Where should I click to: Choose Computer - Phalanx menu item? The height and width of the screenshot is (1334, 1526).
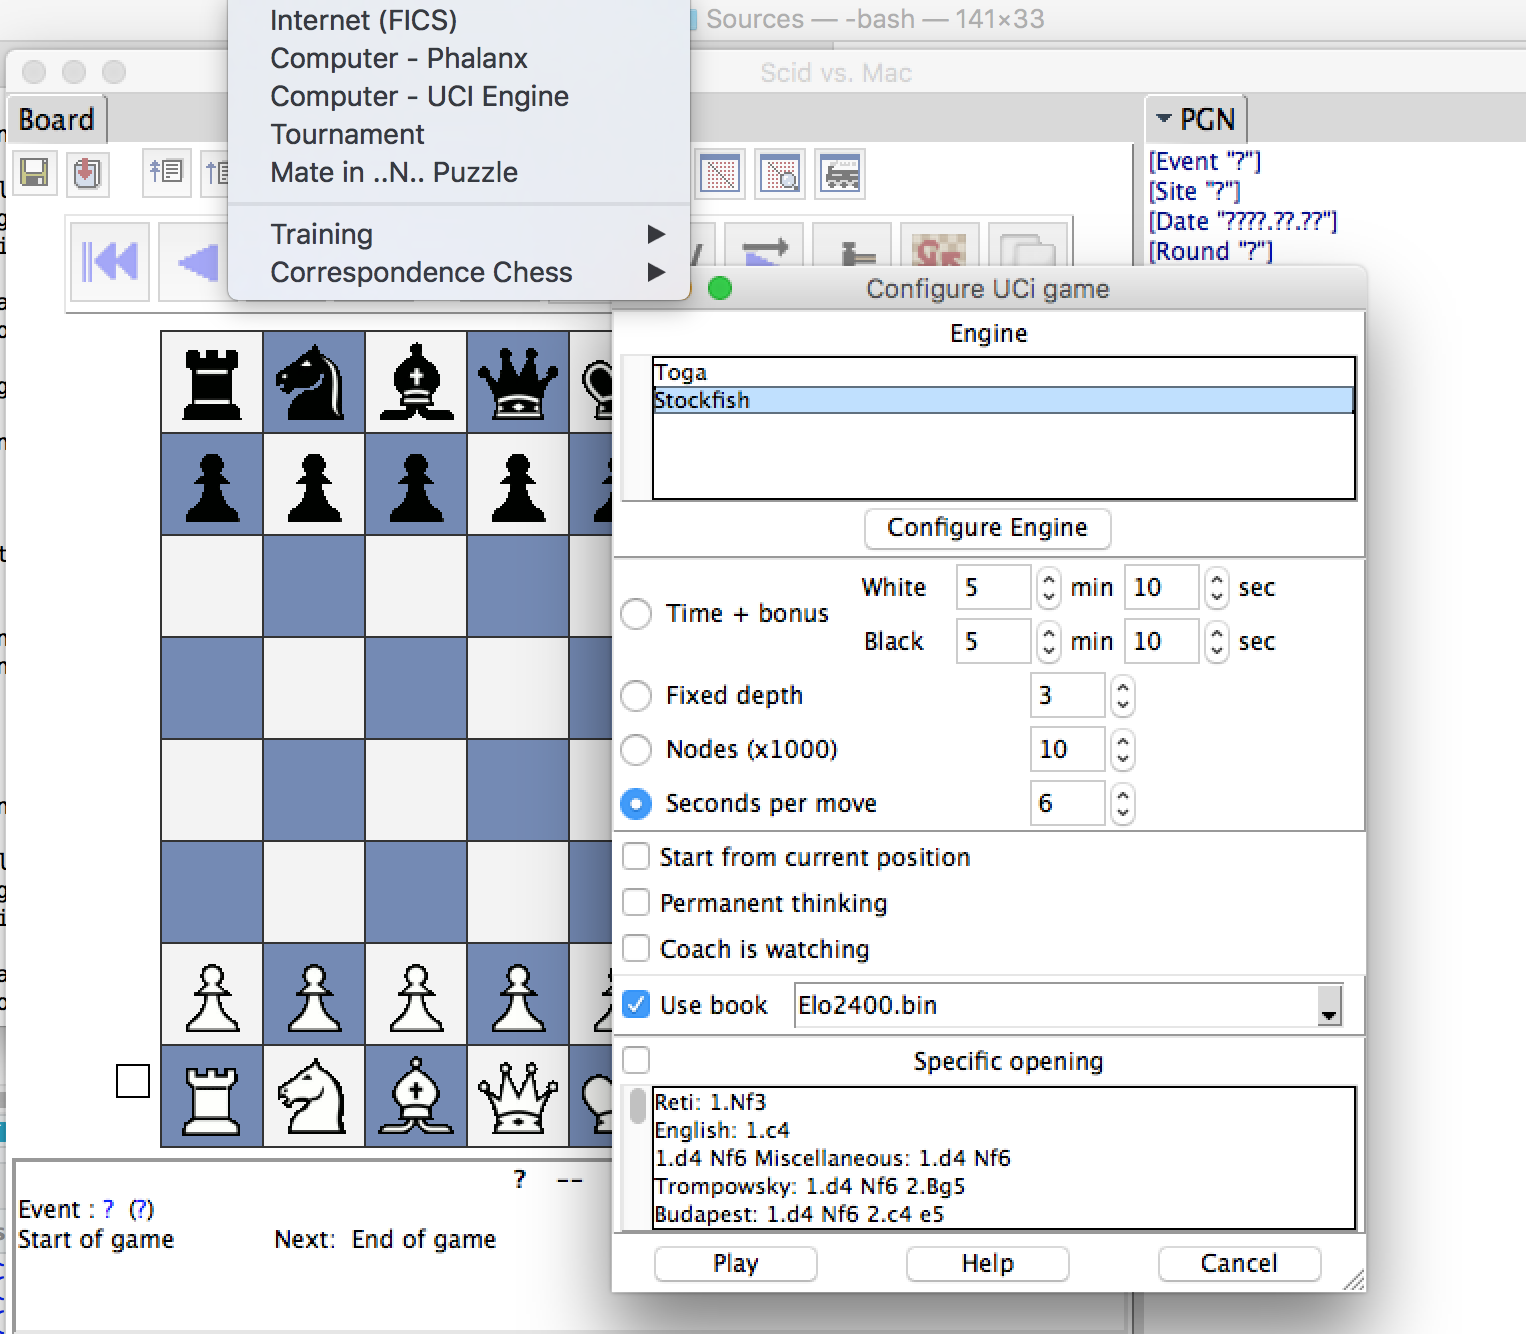[460, 58]
